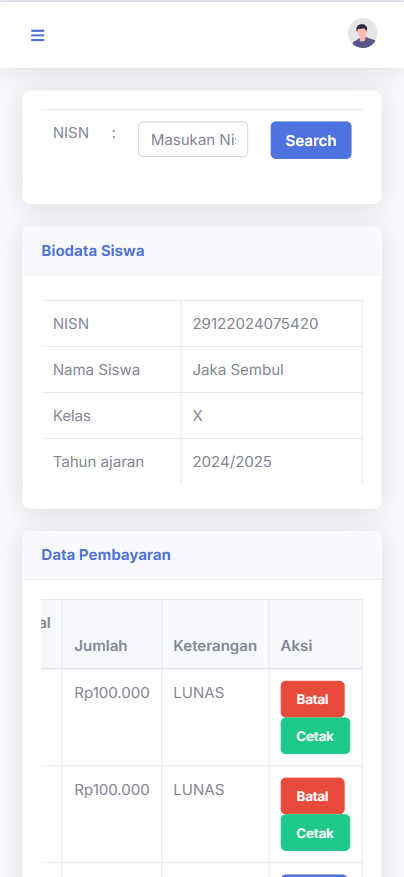This screenshot has width=404, height=877.
Task: Select the first row Rp100.000 amount
Action: click(112, 693)
